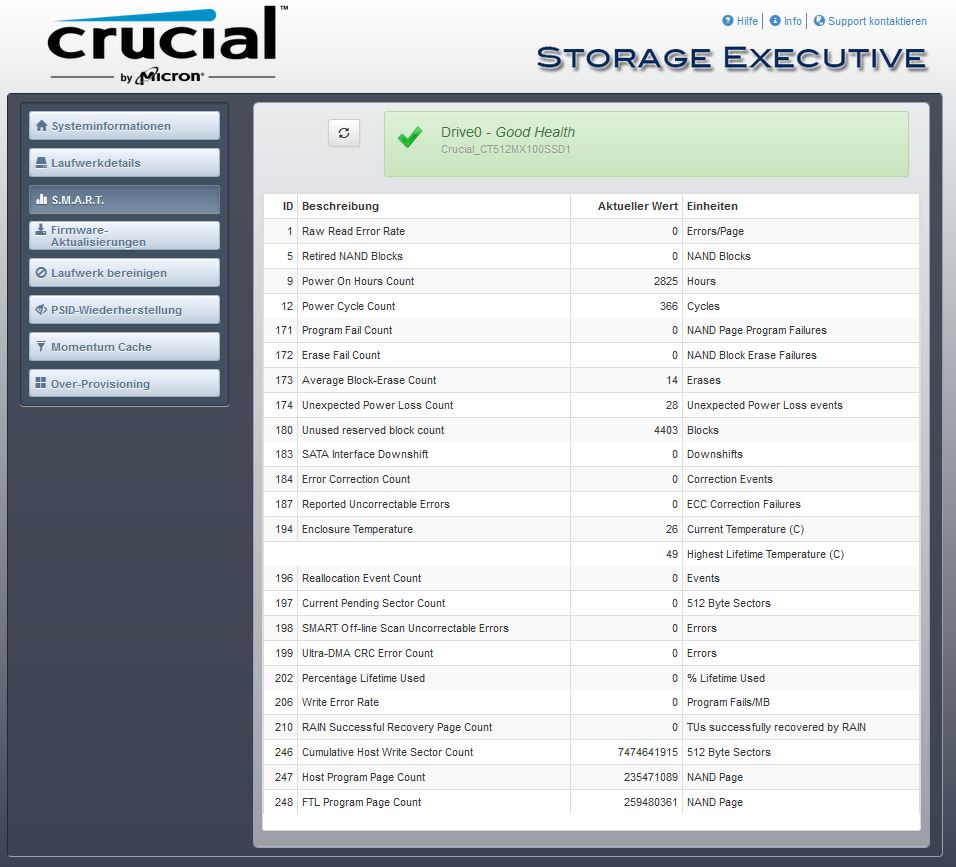Click Current Pending Sector Count description
The width and height of the screenshot is (956, 867).
373,603
